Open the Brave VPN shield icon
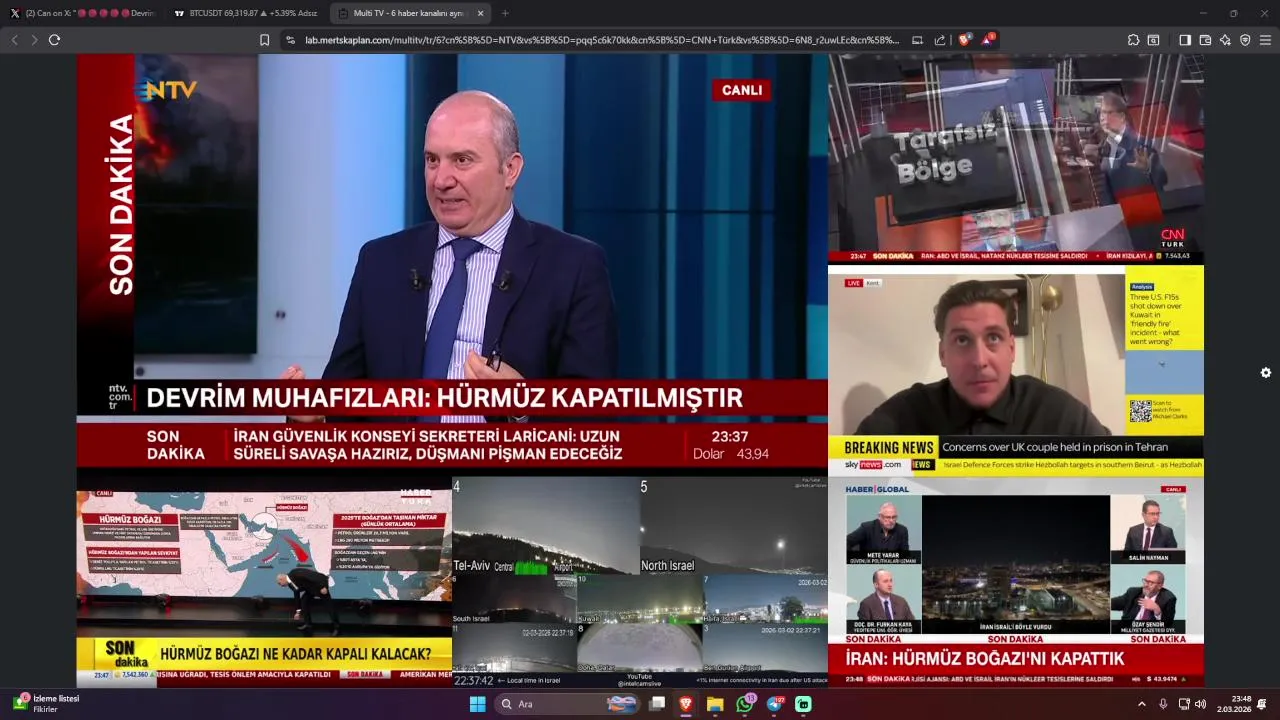This screenshot has width=1280, height=720. tap(1245, 40)
